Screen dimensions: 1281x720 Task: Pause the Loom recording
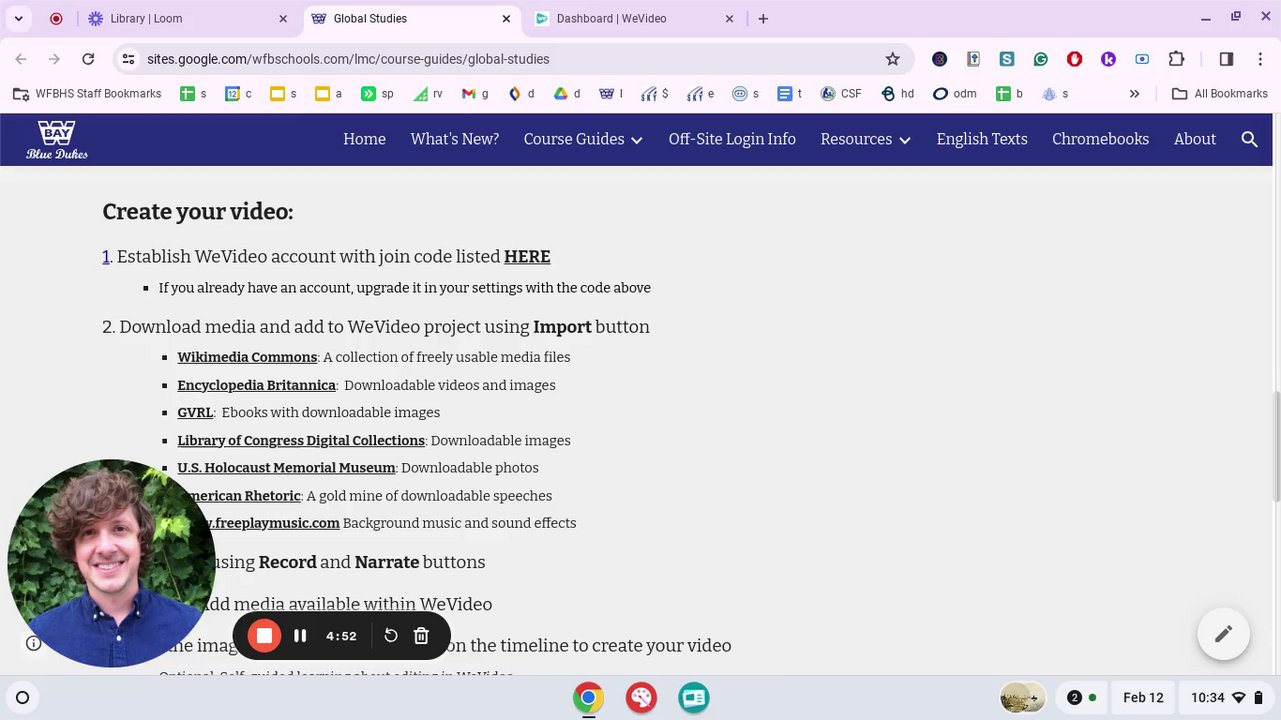[300, 636]
